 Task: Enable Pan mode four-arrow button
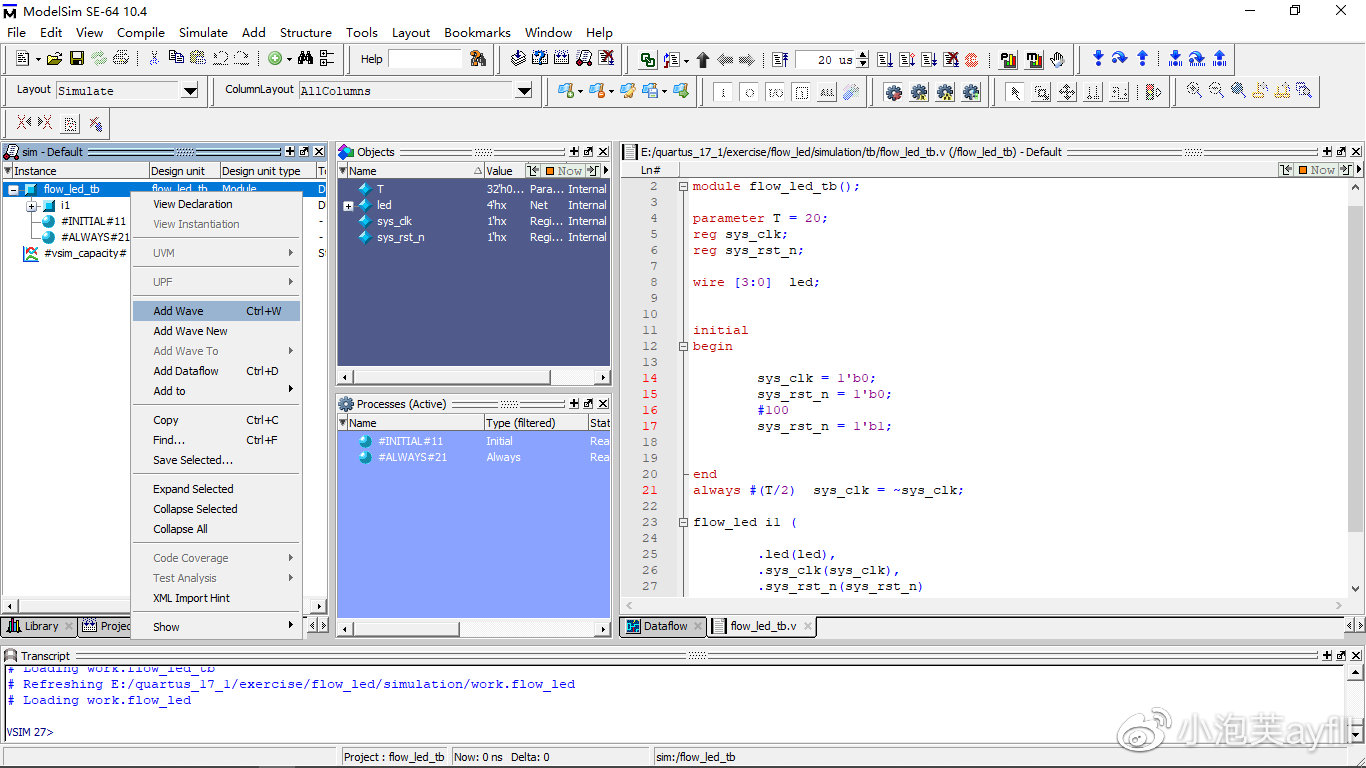[x=1067, y=93]
